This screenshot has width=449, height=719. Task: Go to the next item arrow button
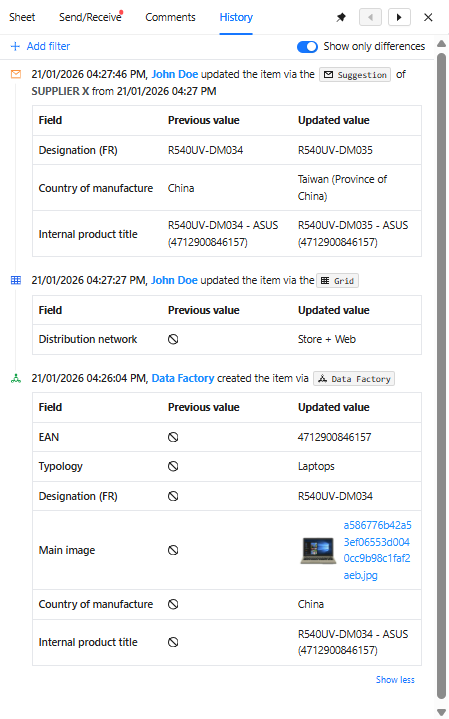tap(399, 17)
